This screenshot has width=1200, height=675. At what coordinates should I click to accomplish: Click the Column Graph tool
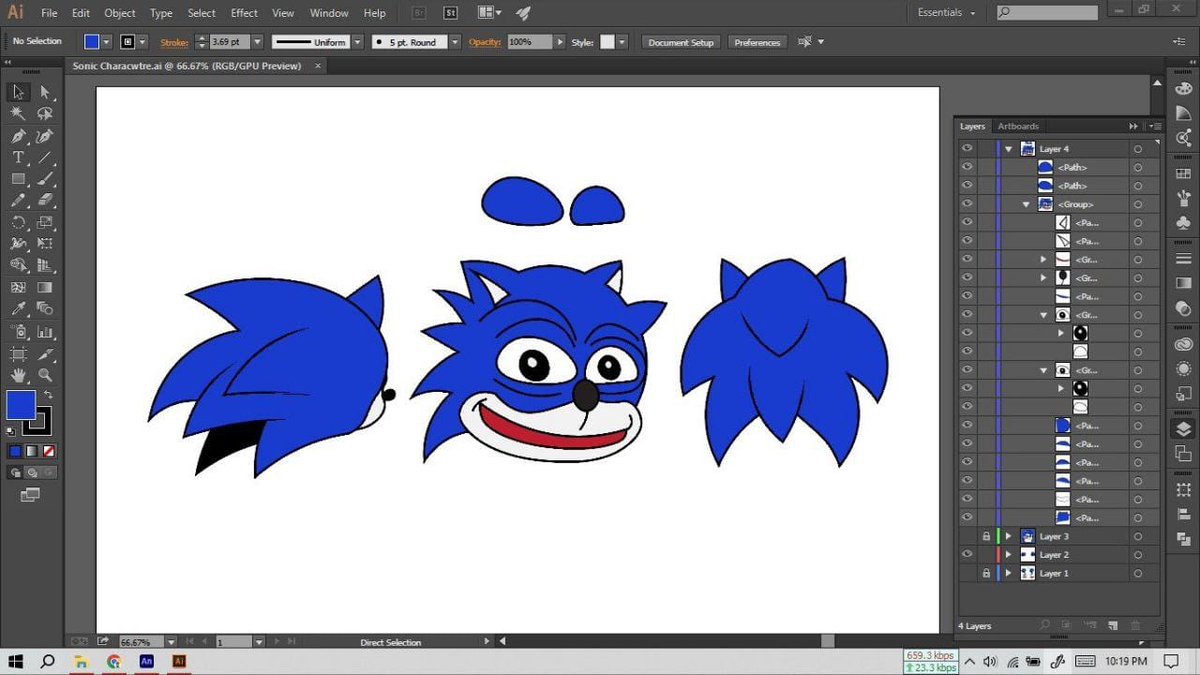45,332
